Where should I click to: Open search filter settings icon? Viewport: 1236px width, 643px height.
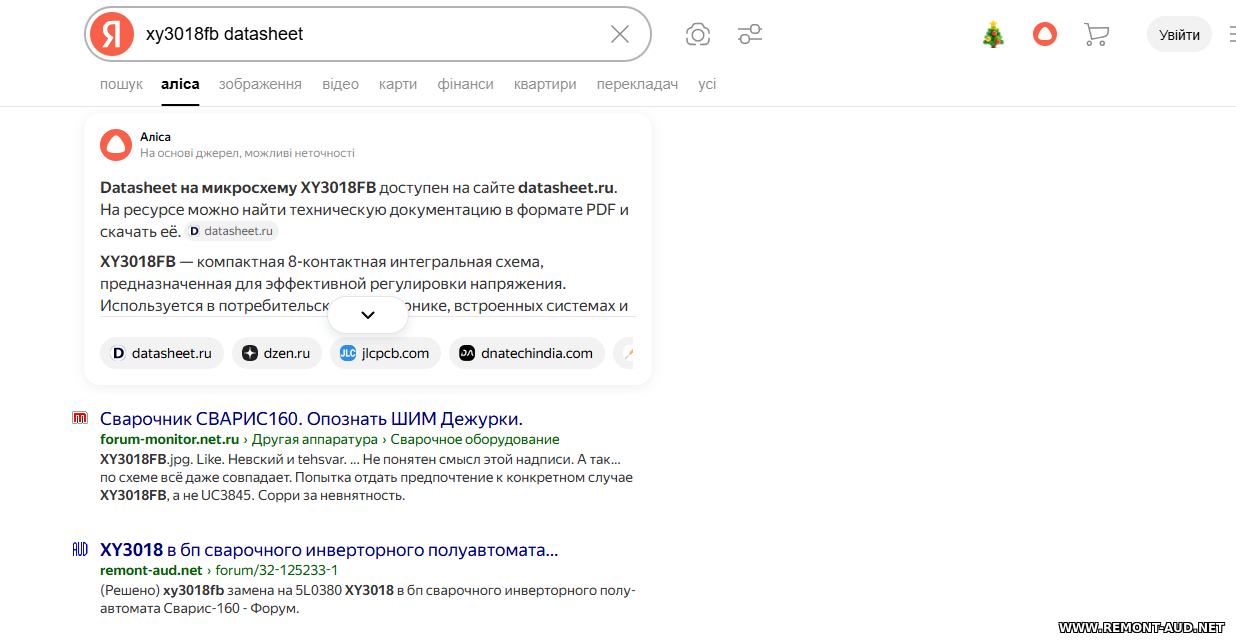coord(750,35)
